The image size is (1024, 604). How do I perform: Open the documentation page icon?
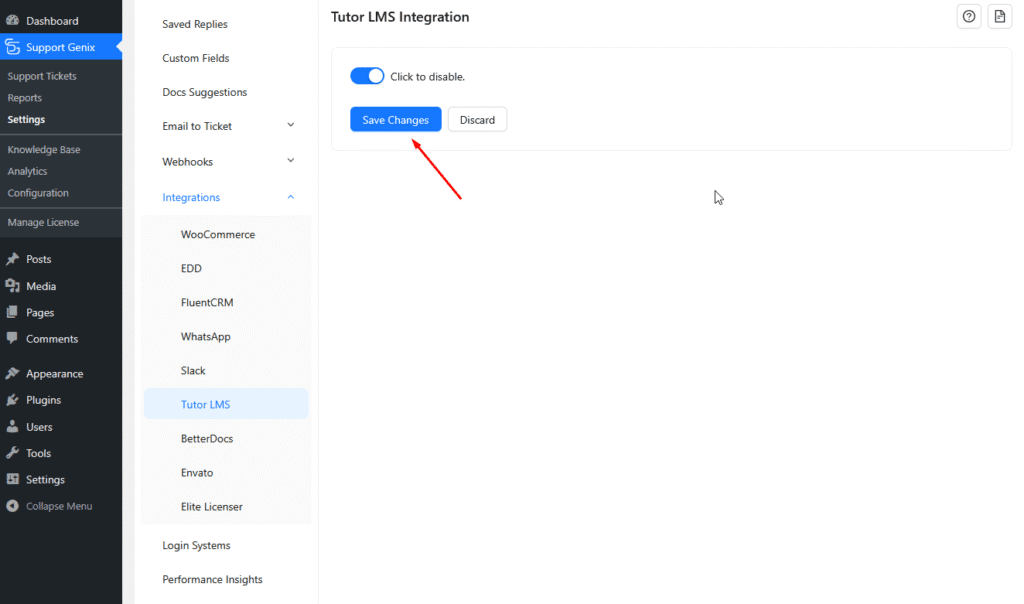coord(999,16)
